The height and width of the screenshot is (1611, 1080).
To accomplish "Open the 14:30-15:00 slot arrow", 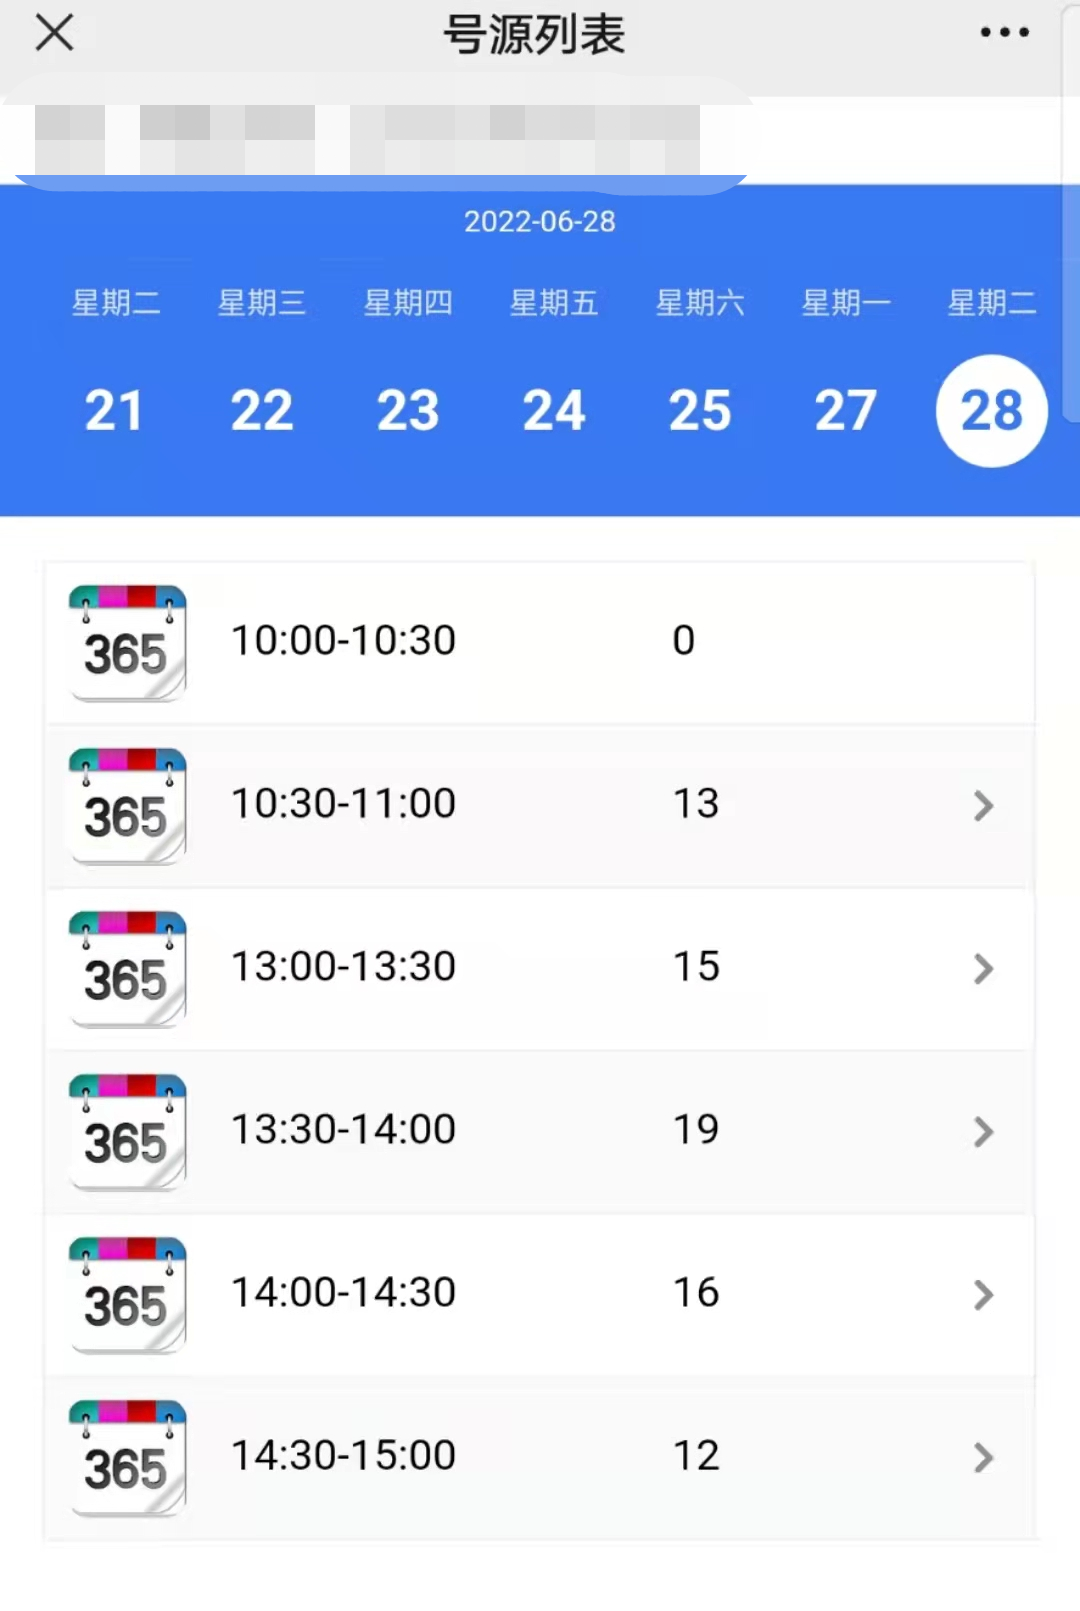I will tap(983, 1457).
